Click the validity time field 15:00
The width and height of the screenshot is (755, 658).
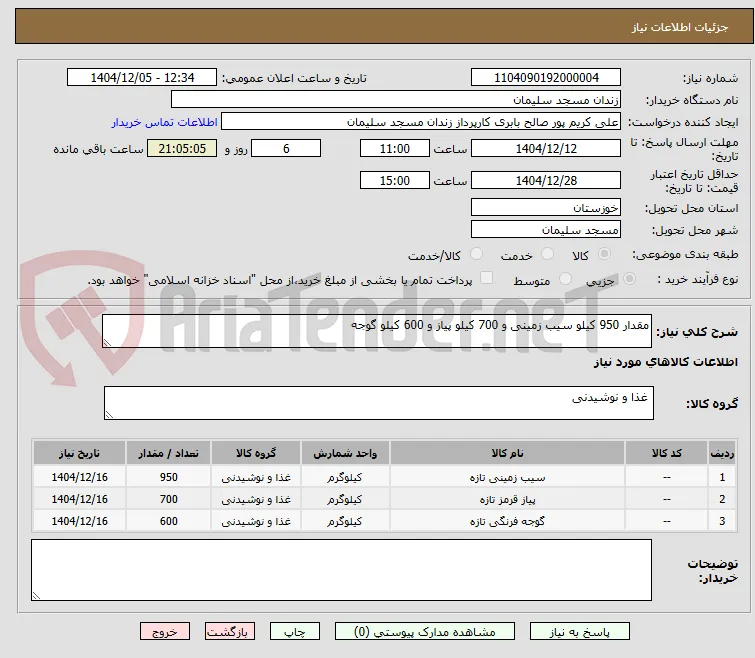[x=395, y=181]
